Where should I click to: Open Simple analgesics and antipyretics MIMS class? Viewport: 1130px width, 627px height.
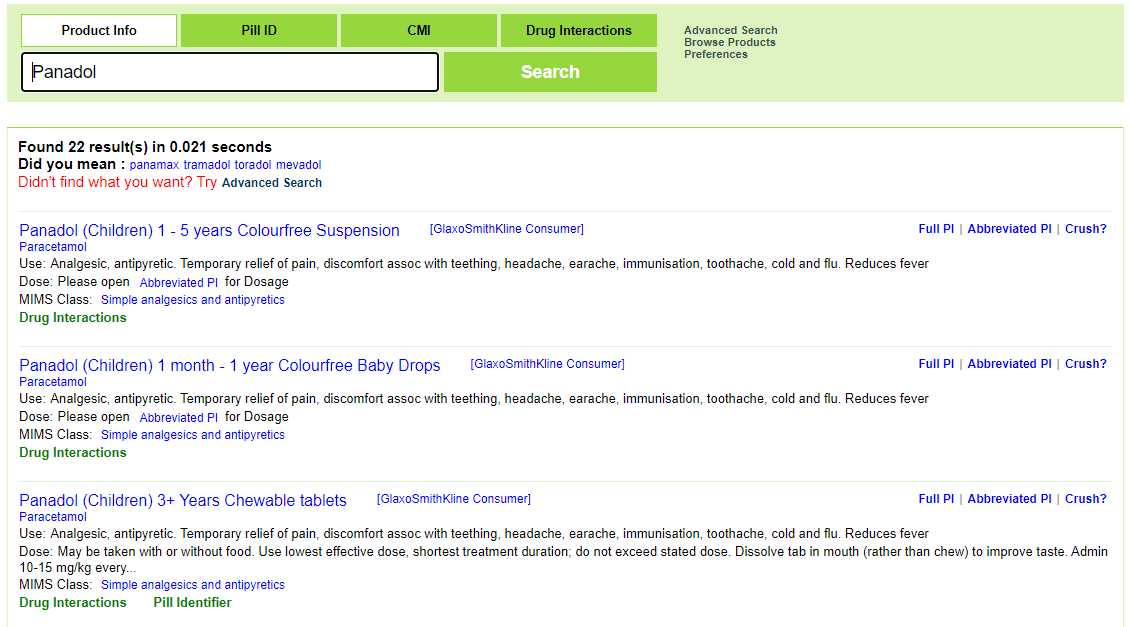tap(192, 299)
